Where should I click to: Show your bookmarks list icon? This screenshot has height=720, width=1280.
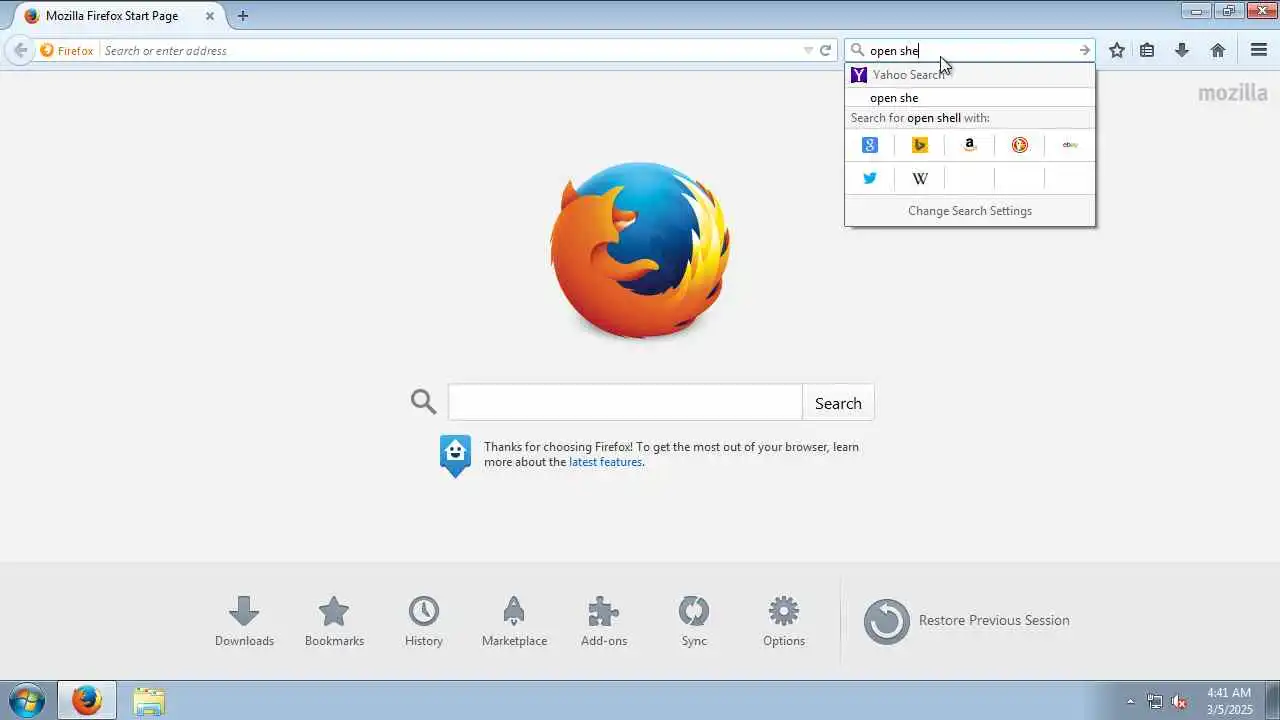coord(1147,50)
